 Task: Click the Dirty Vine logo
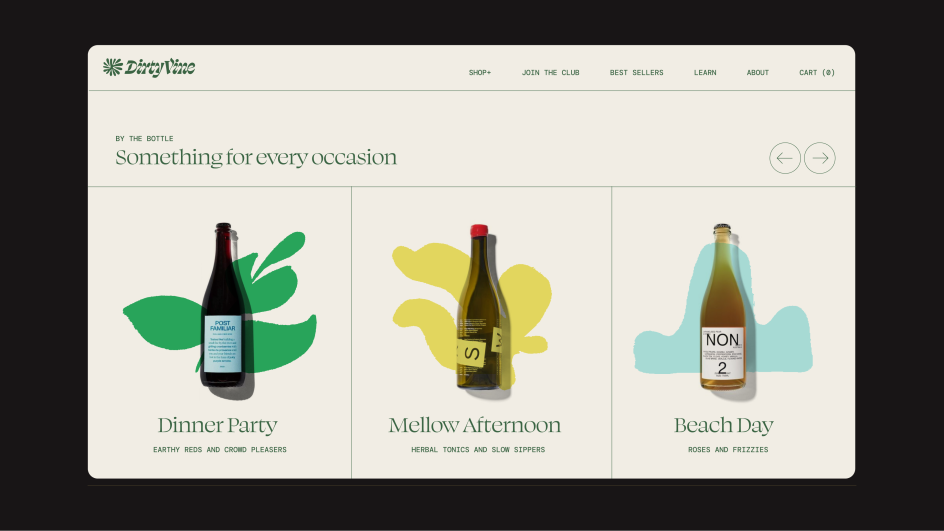(x=149, y=67)
